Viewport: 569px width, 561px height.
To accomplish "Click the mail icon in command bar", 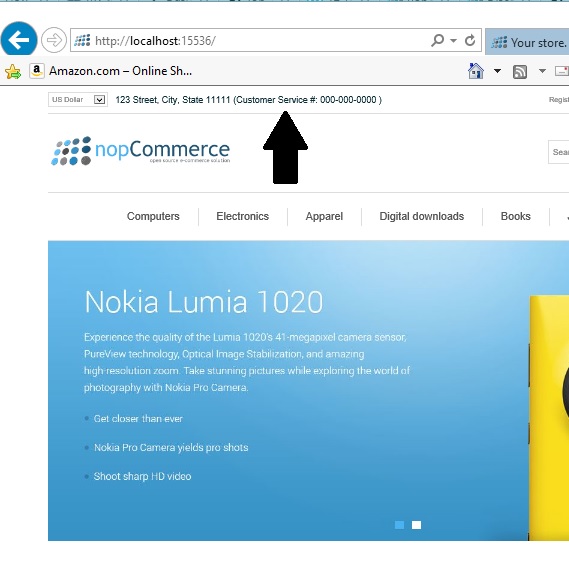I will (562, 71).
